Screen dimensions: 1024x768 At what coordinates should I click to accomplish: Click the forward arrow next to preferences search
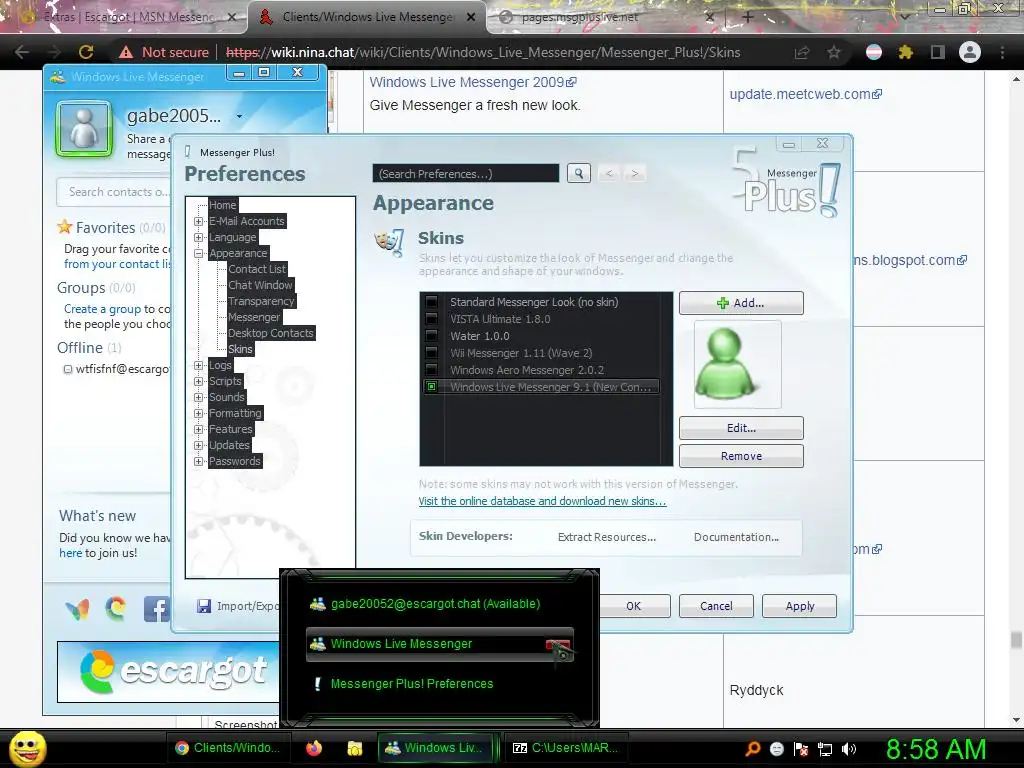click(634, 173)
